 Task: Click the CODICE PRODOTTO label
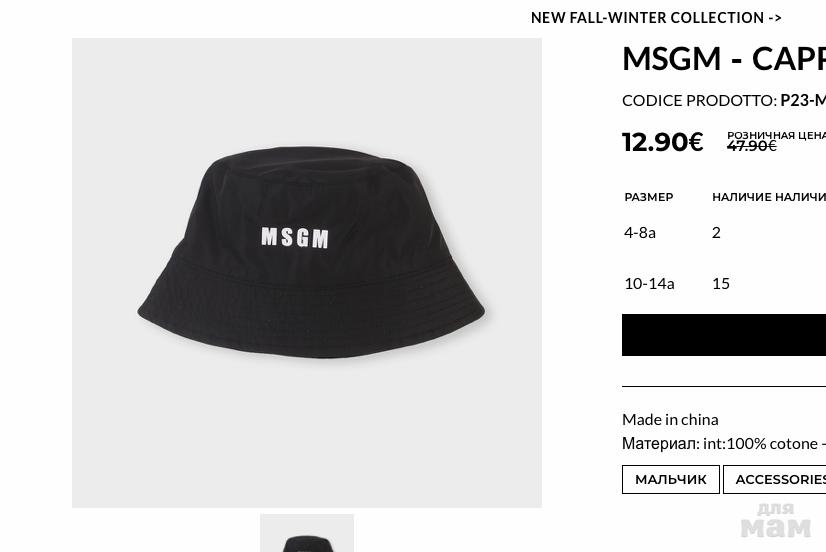(699, 100)
